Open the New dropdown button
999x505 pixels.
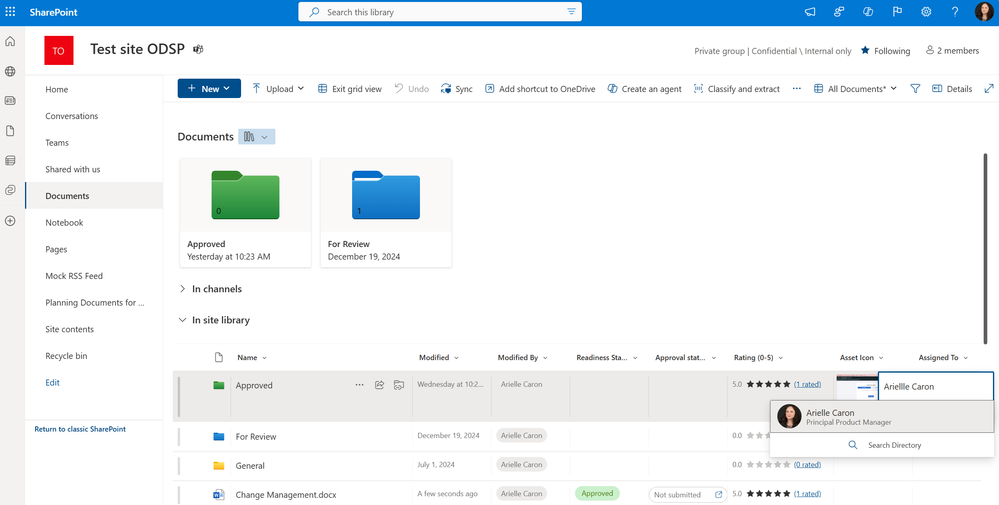tap(209, 89)
